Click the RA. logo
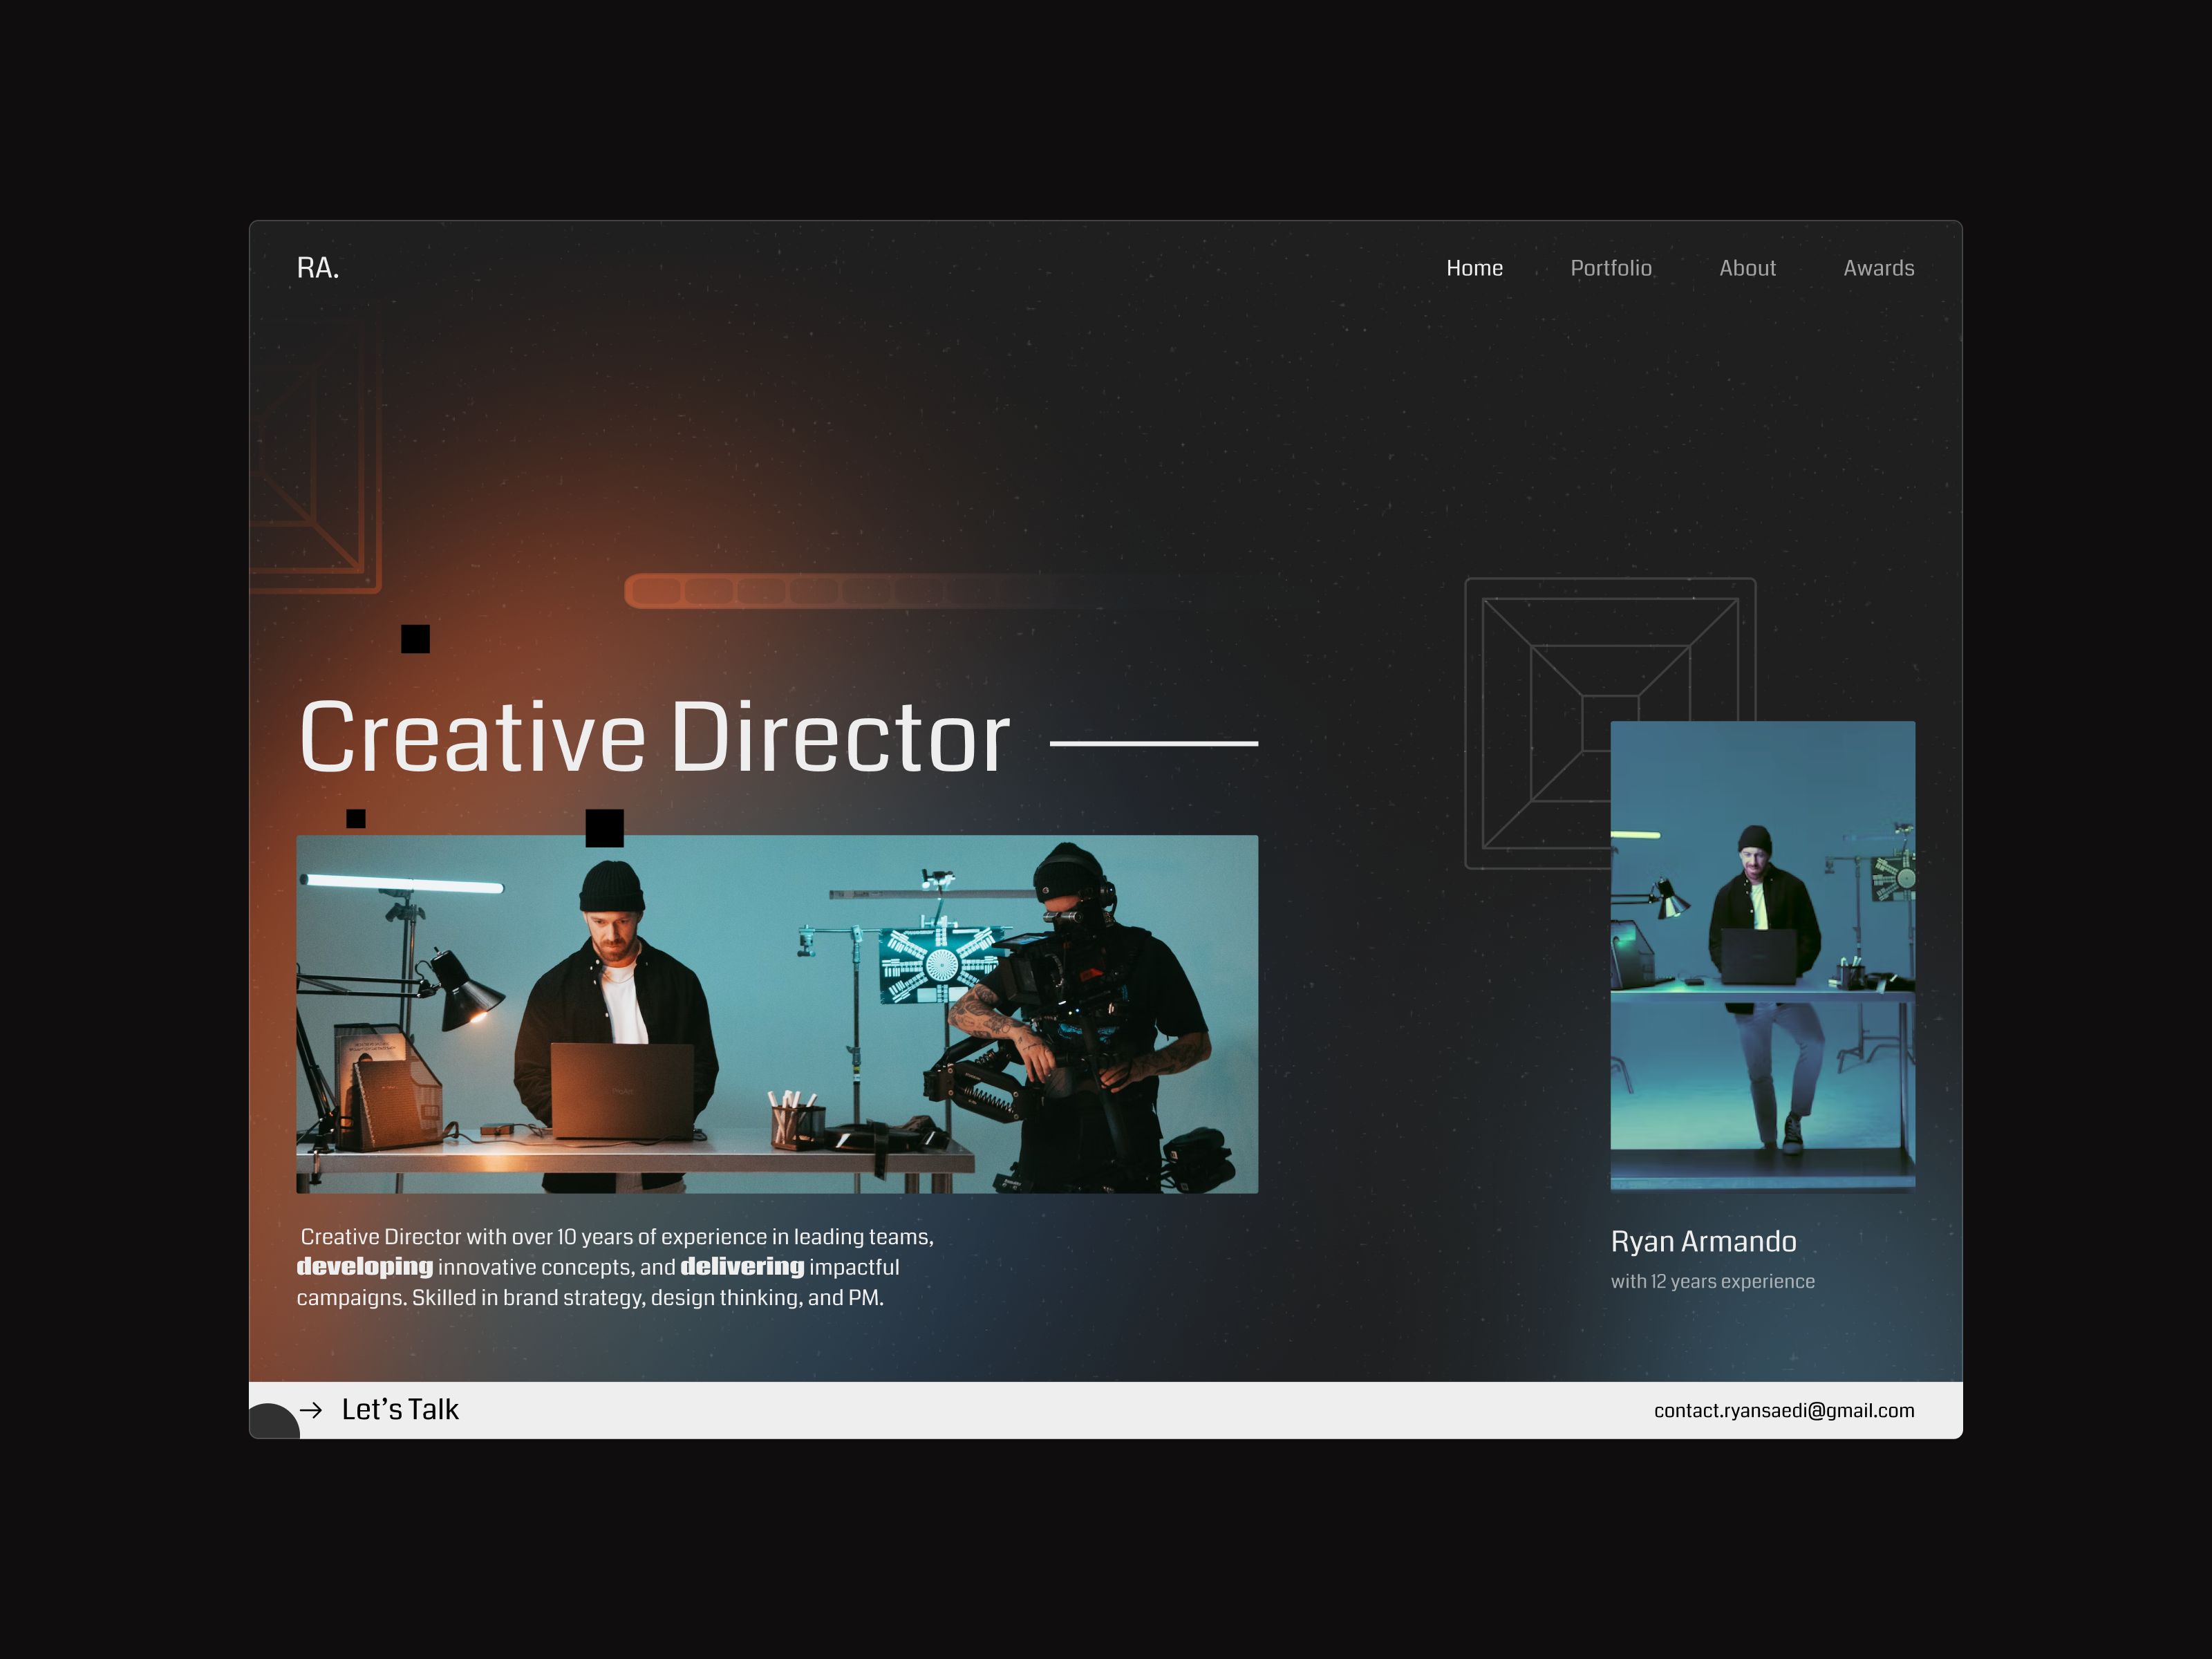 click(317, 268)
